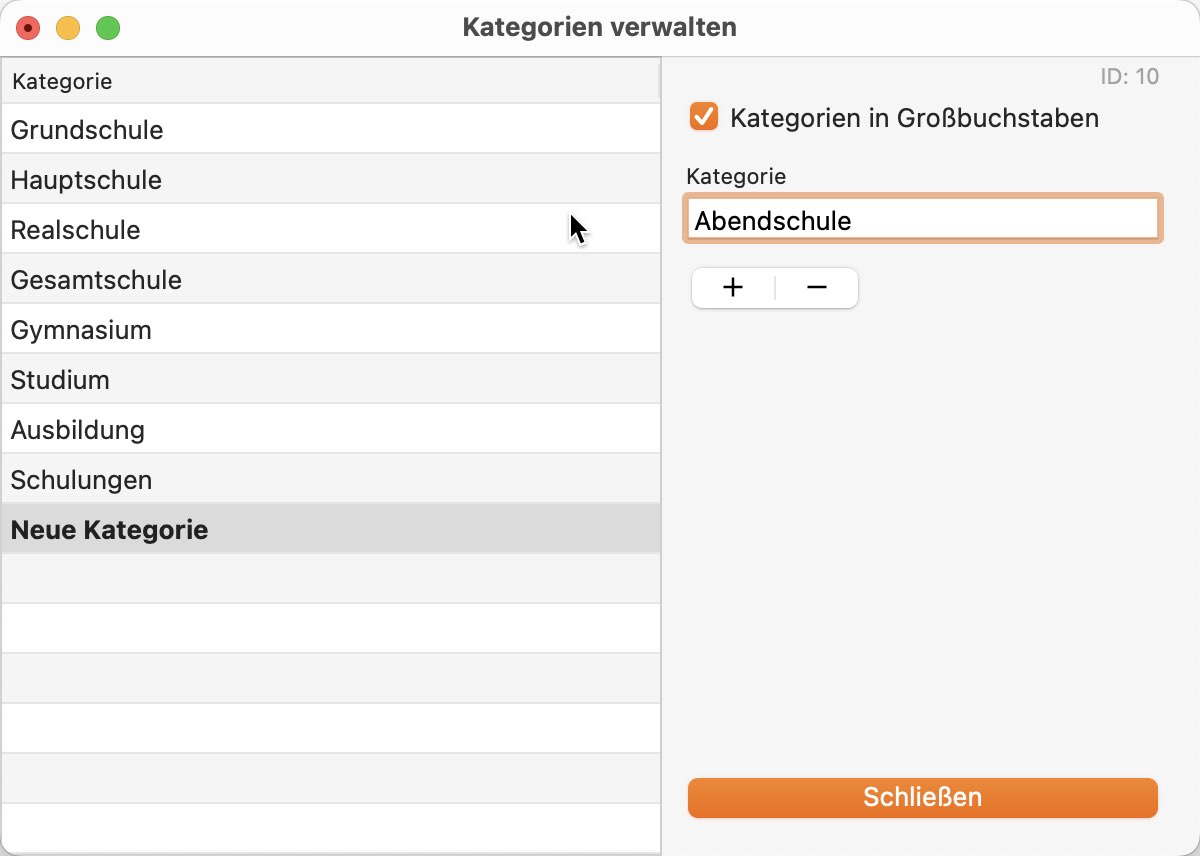Remove selected category with minus button
Image resolution: width=1200 pixels, height=856 pixels.
tap(817, 288)
